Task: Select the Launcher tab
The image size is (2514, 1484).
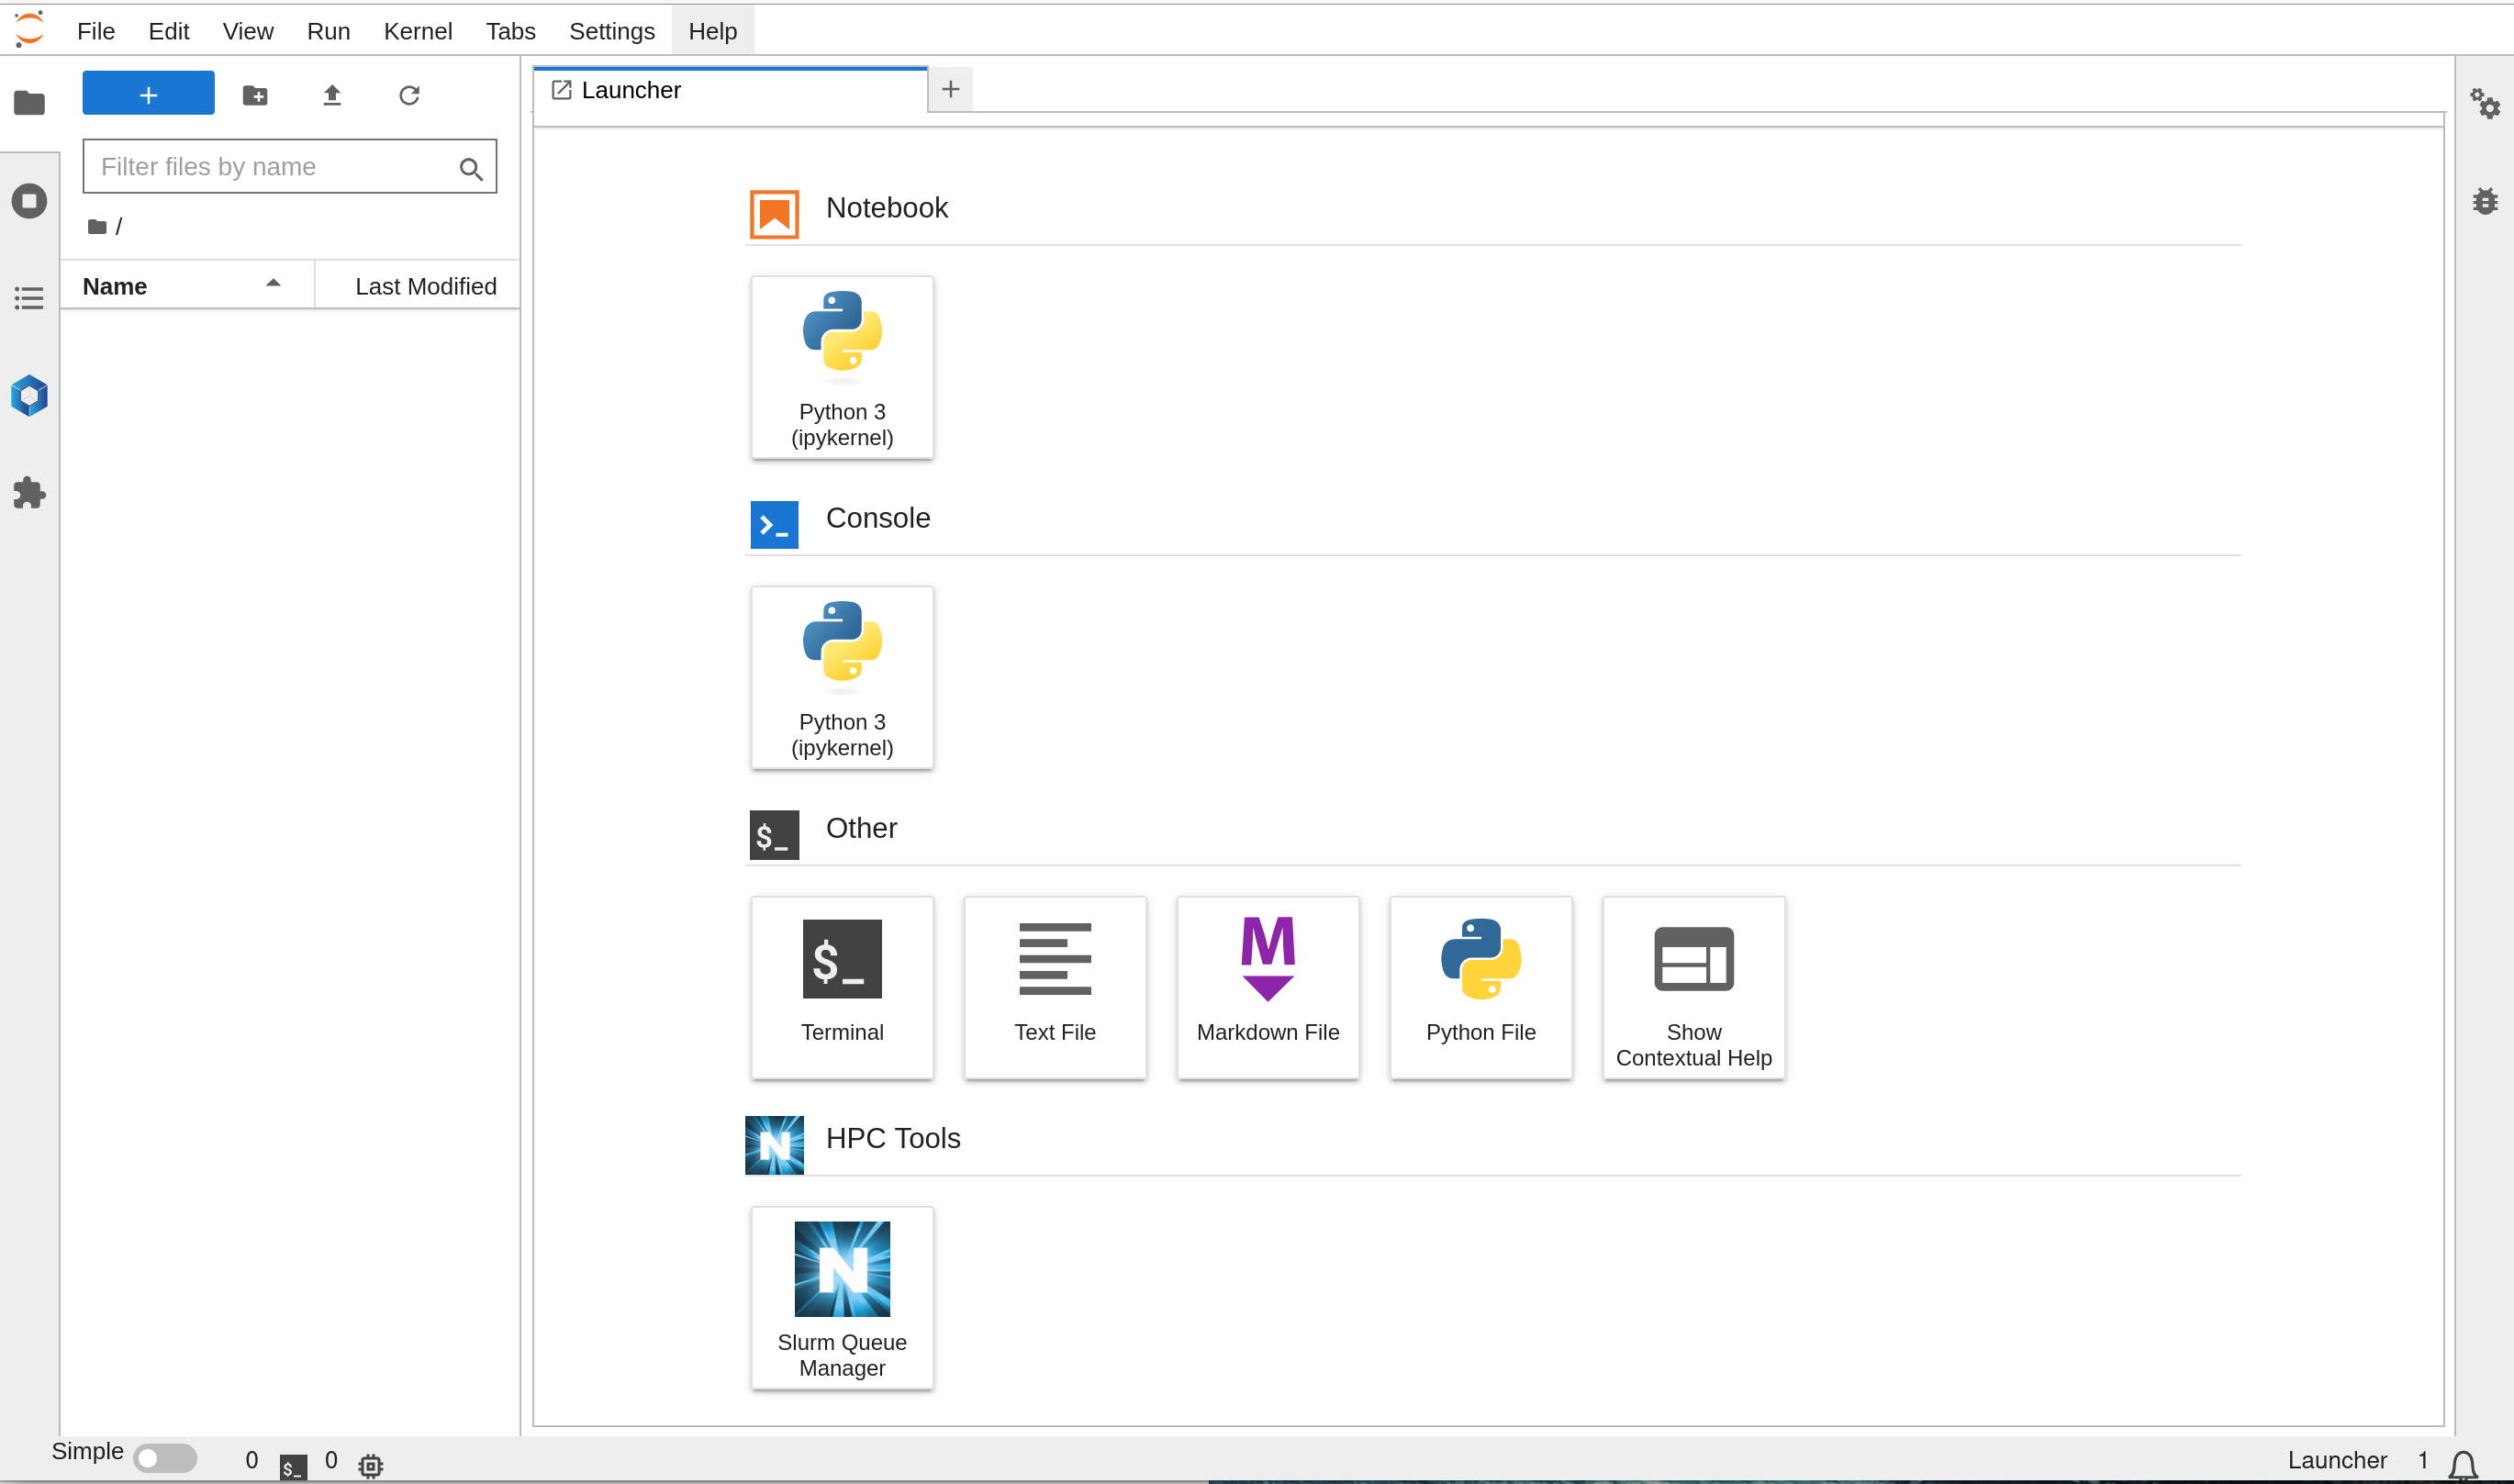Action: pos(631,90)
